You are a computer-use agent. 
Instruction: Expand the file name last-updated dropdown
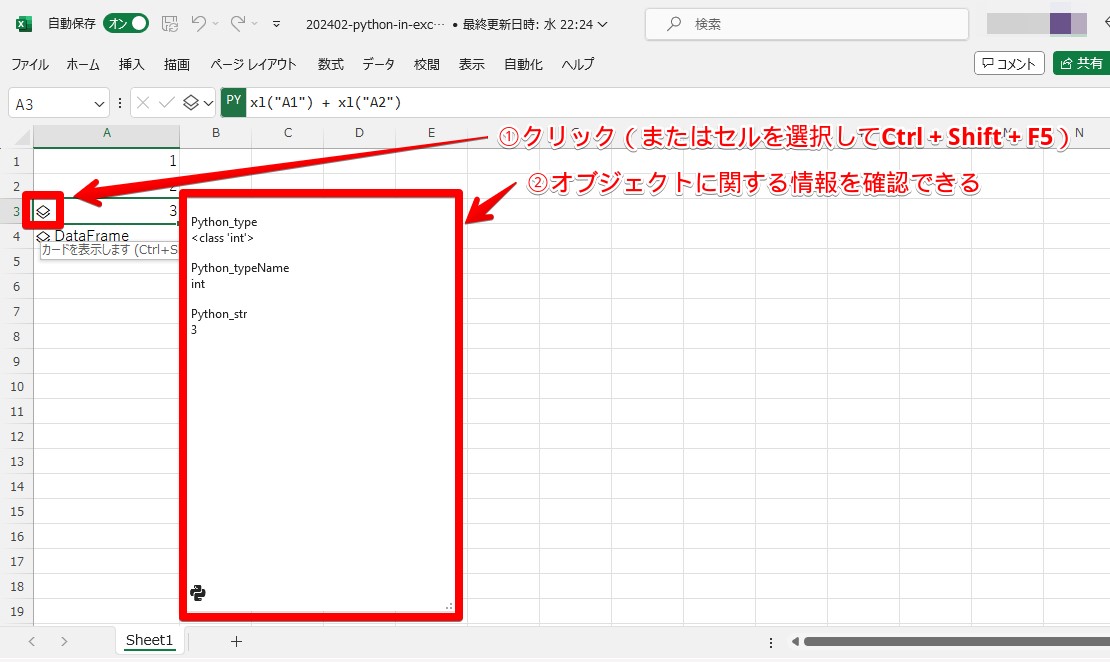(x=601, y=24)
